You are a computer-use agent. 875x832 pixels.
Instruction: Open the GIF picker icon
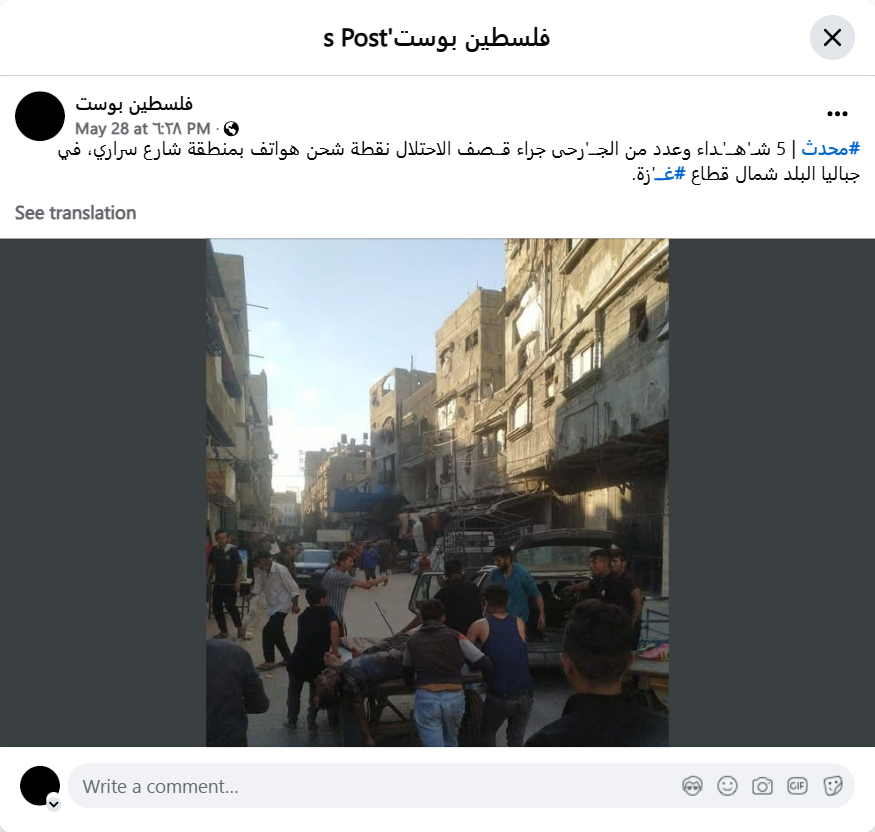coord(797,786)
